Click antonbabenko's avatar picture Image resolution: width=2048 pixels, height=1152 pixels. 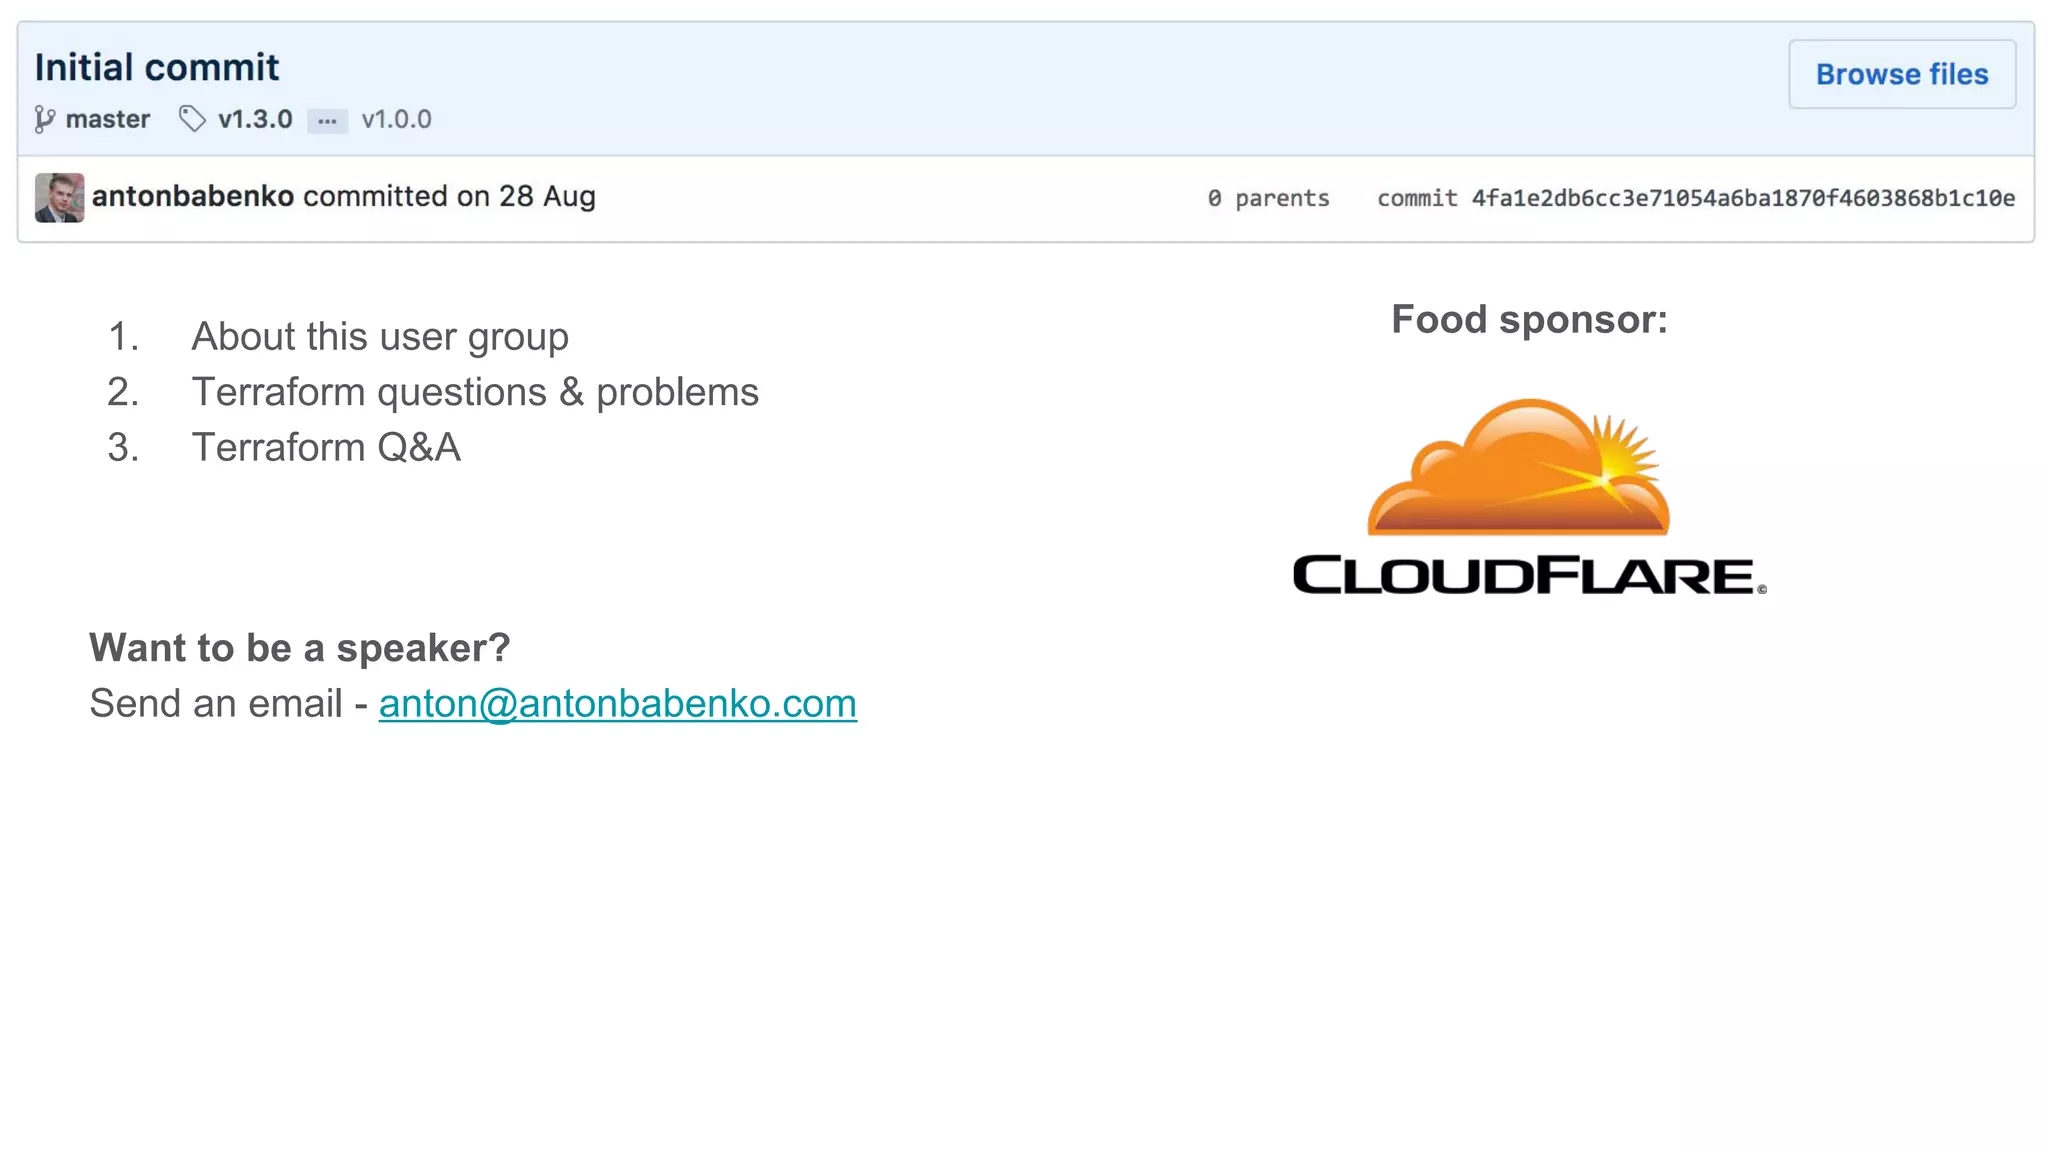(x=59, y=197)
